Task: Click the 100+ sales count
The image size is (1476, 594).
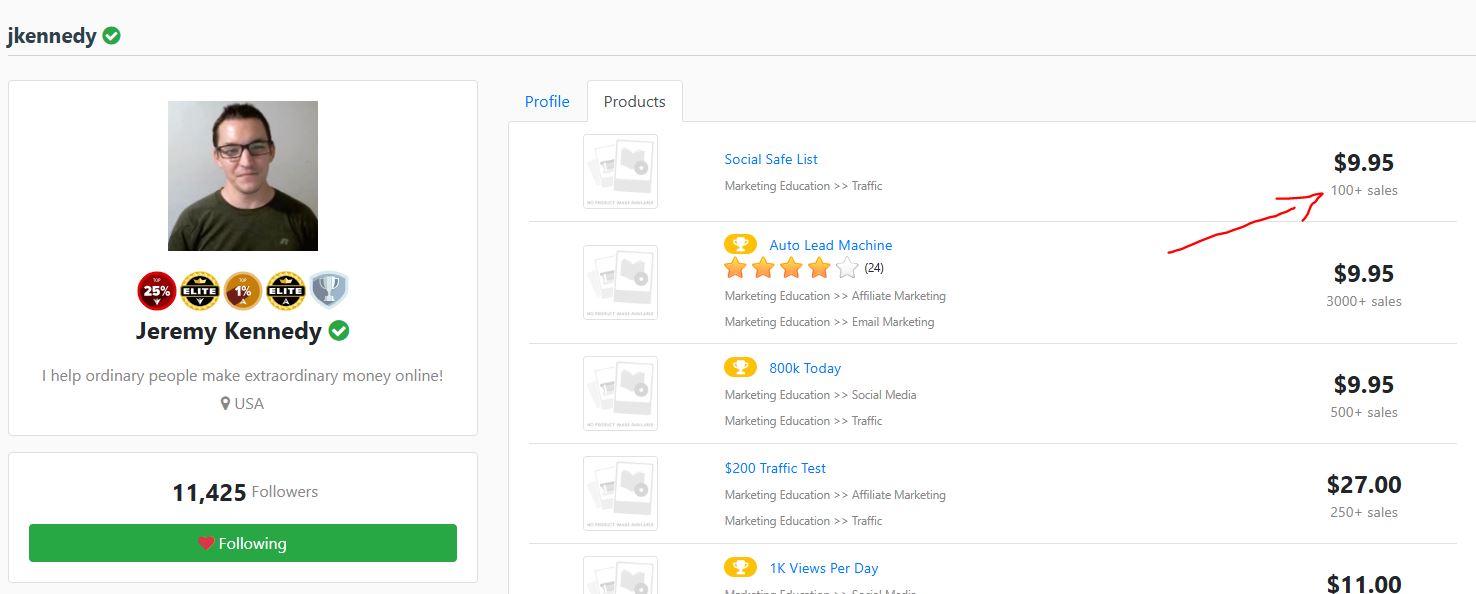Action: [1364, 190]
